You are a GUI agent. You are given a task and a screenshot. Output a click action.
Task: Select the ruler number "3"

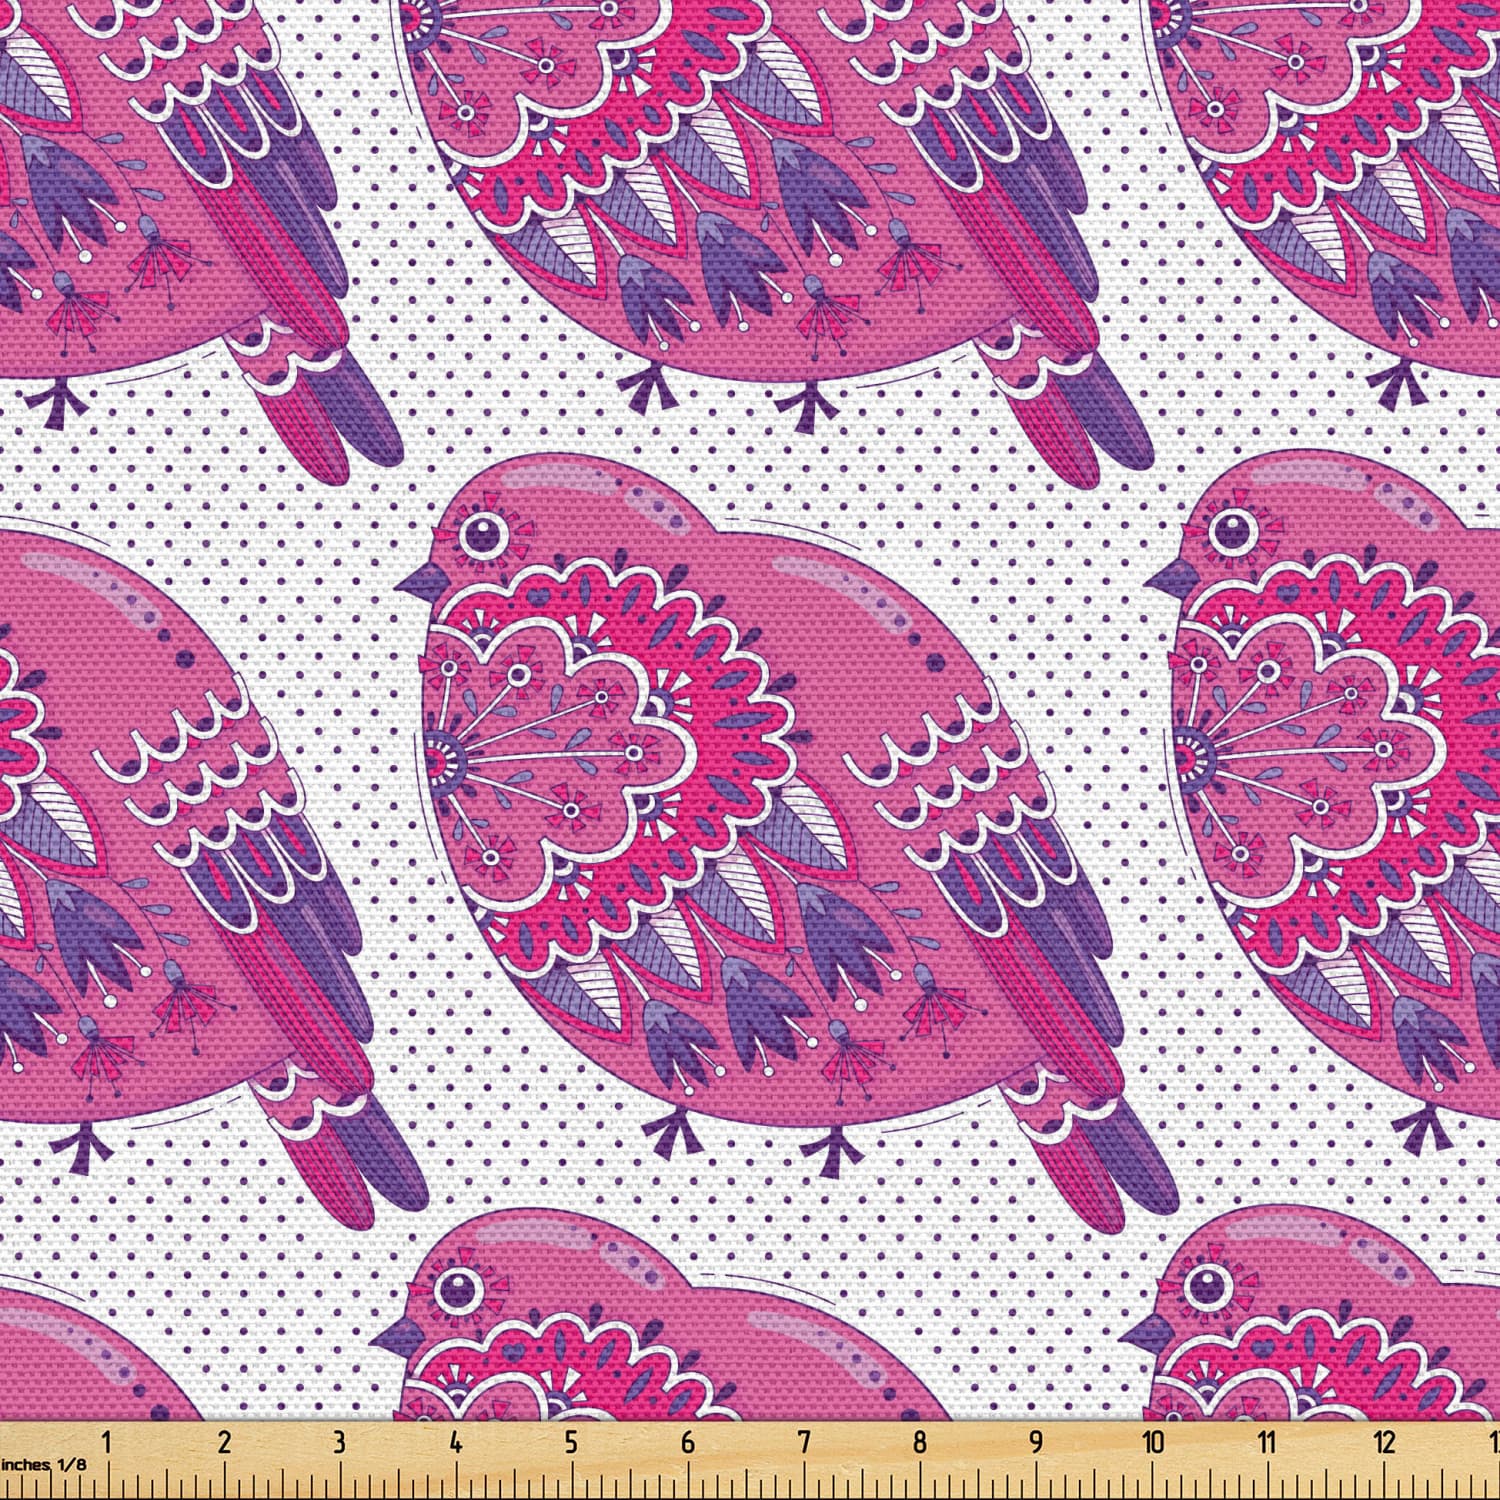[x=340, y=1442]
